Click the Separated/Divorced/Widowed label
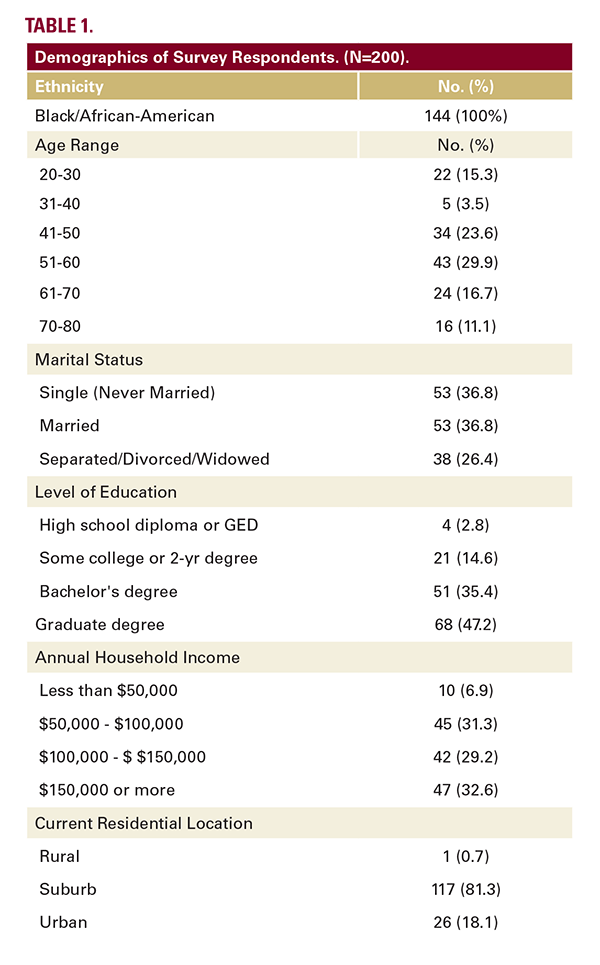 coord(155,459)
